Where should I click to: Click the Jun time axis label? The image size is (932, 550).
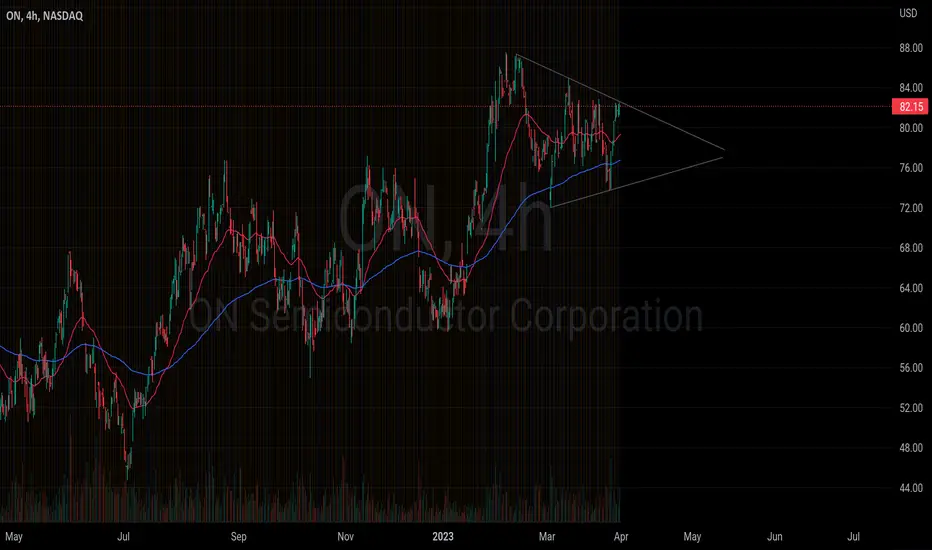point(774,536)
